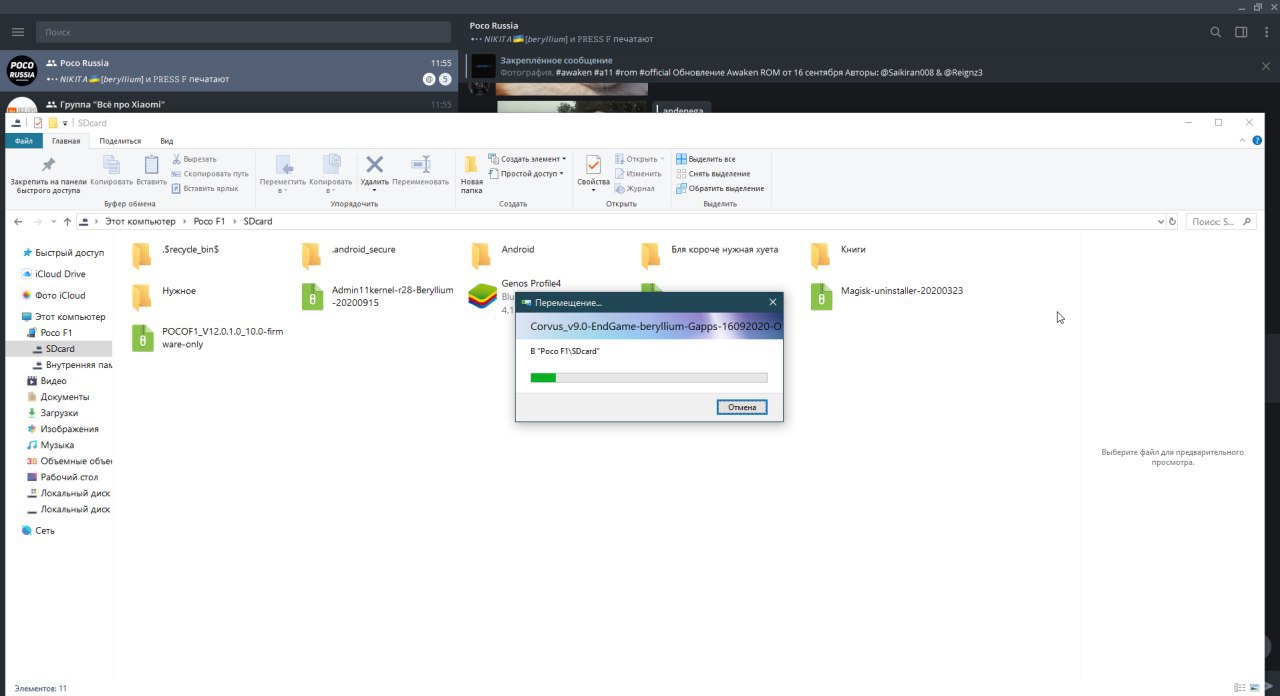Click Poco F1 in address breadcrumb
The width and height of the screenshot is (1280, 696).
pyautogui.click(x=209, y=221)
